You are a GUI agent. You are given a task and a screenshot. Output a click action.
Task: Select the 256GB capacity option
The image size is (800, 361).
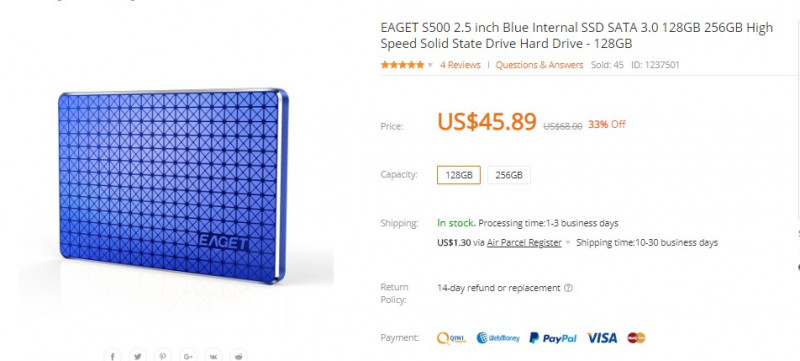(x=509, y=175)
